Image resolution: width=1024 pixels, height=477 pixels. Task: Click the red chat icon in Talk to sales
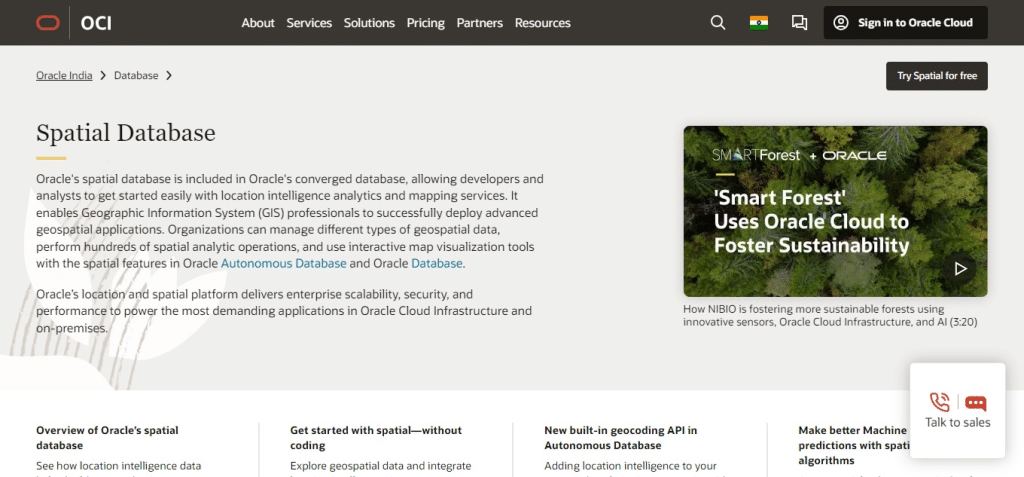pos(975,403)
